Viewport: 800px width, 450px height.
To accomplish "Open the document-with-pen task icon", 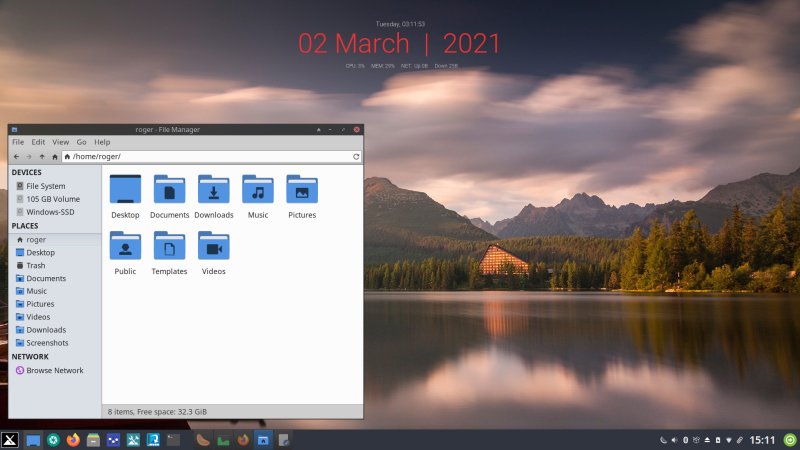I will click(x=284, y=440).
